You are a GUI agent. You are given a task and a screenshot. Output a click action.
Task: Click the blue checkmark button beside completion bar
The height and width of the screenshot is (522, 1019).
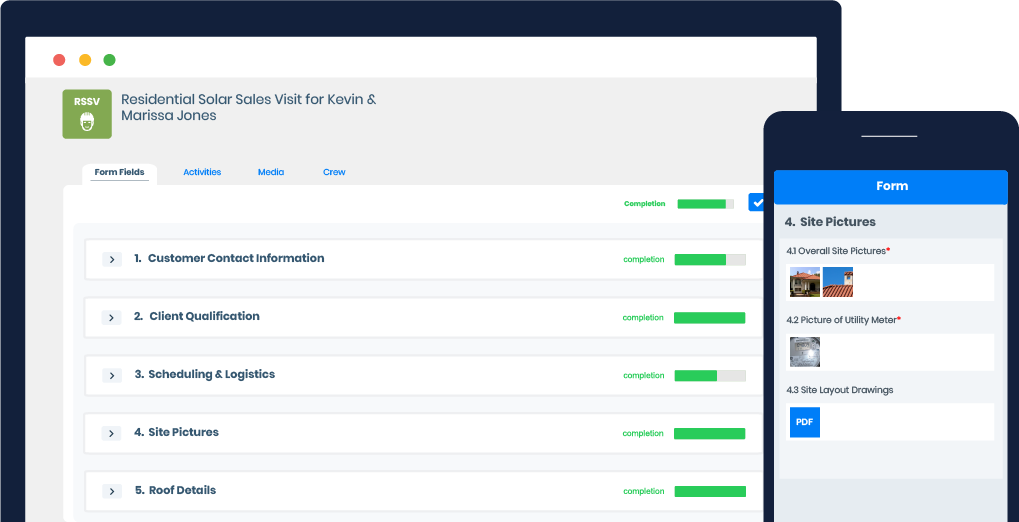pyautogui.click(x=756, y=202)
